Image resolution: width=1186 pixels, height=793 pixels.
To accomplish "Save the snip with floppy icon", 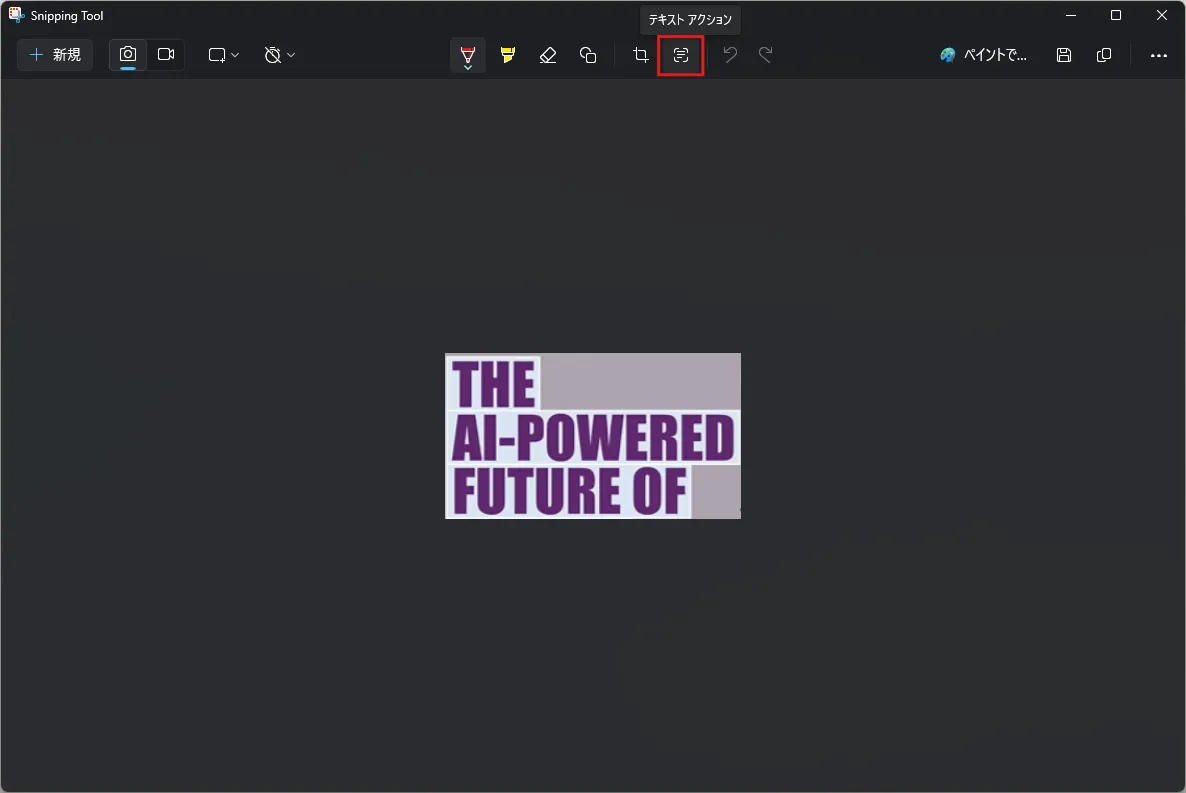I will point(1063,55).
